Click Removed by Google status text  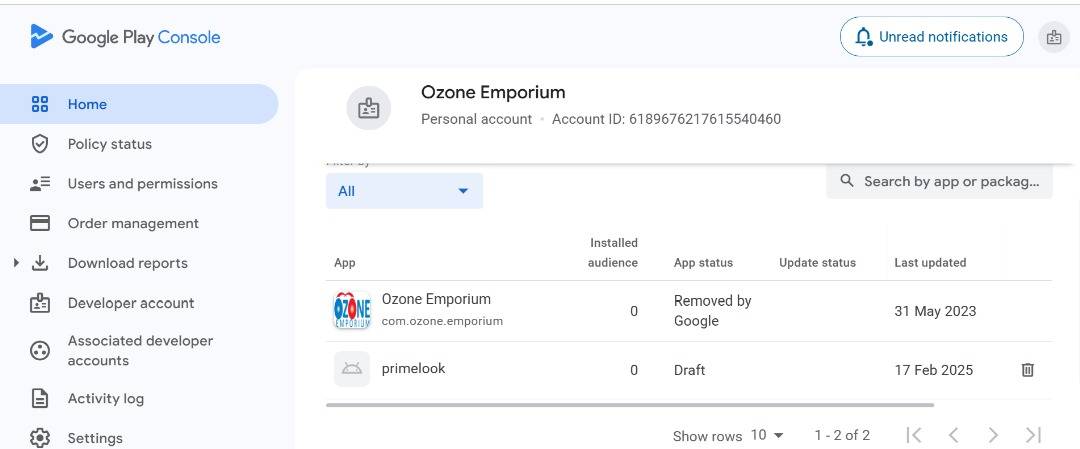coord(712,311)
